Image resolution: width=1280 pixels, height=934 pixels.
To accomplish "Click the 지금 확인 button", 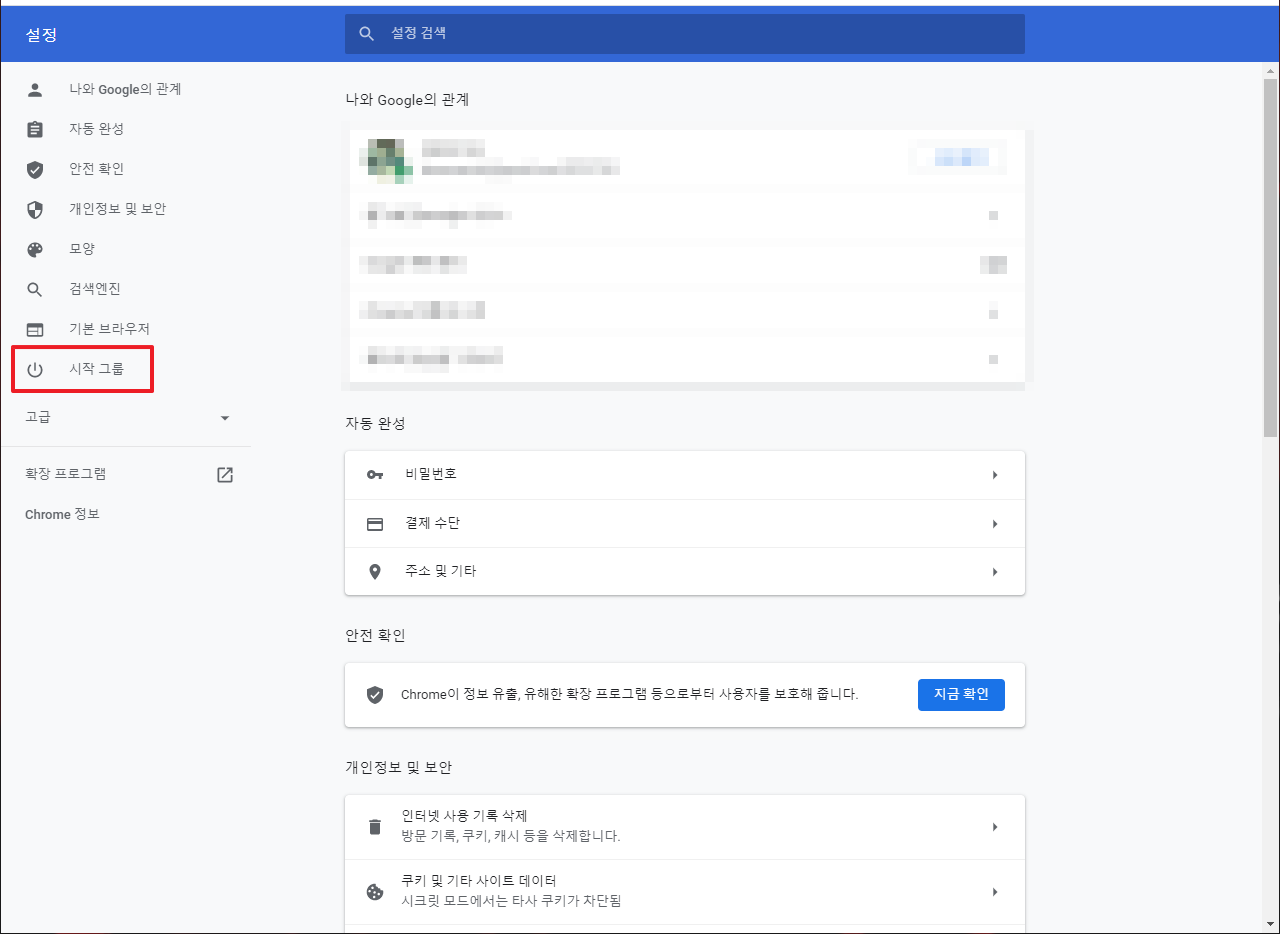I will point(961,694).
